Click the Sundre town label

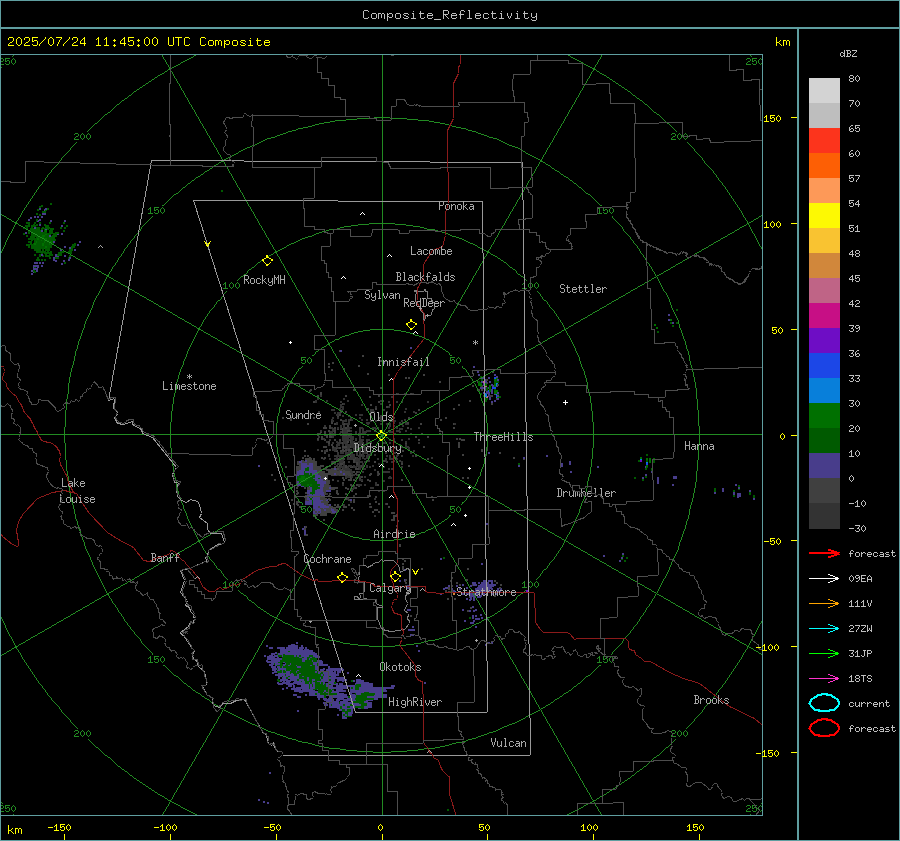click(x=303, y=415)
